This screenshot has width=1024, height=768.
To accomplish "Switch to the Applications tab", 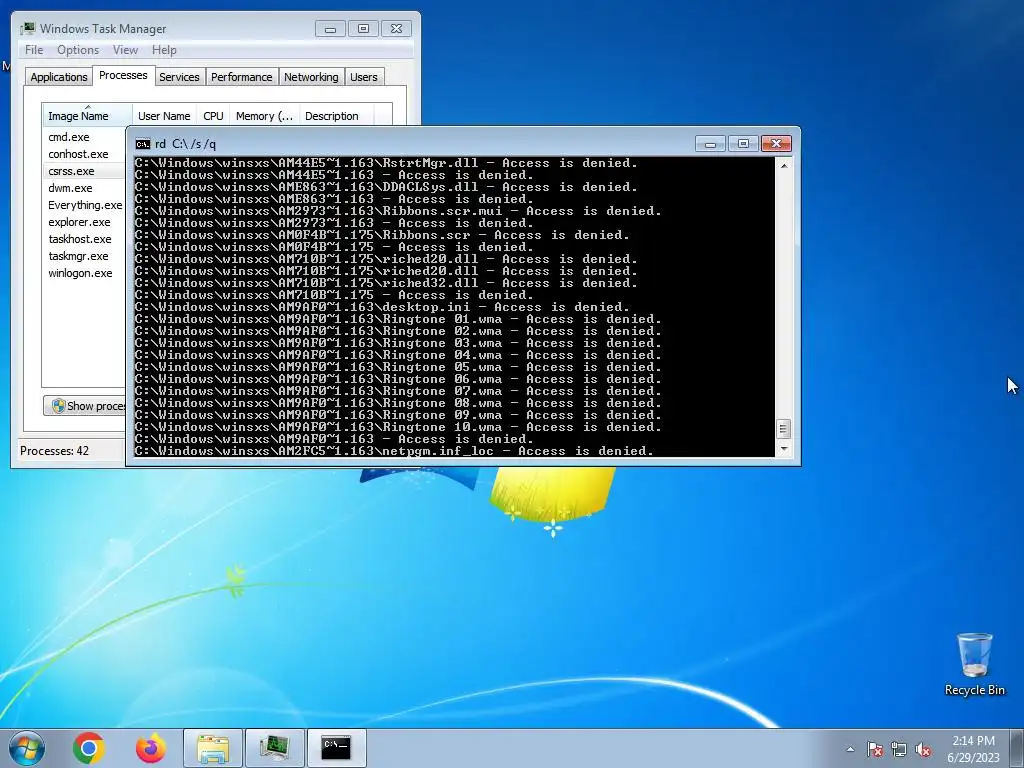I will coord(59,77).
